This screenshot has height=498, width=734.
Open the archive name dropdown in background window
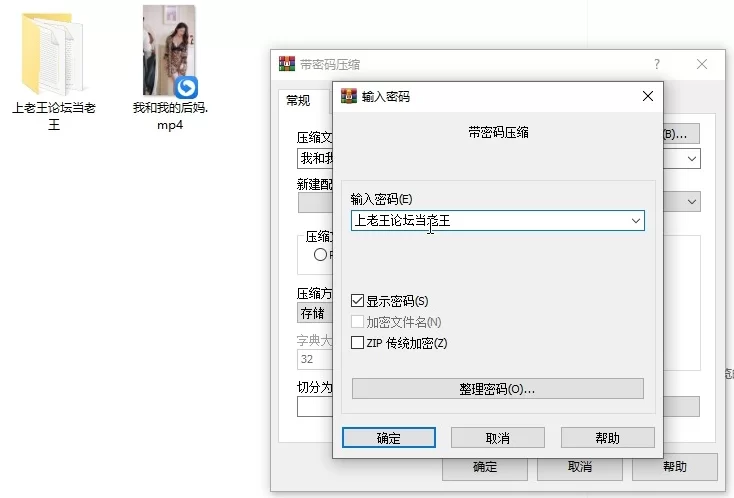pyautogui.click(x=691, y=158)
